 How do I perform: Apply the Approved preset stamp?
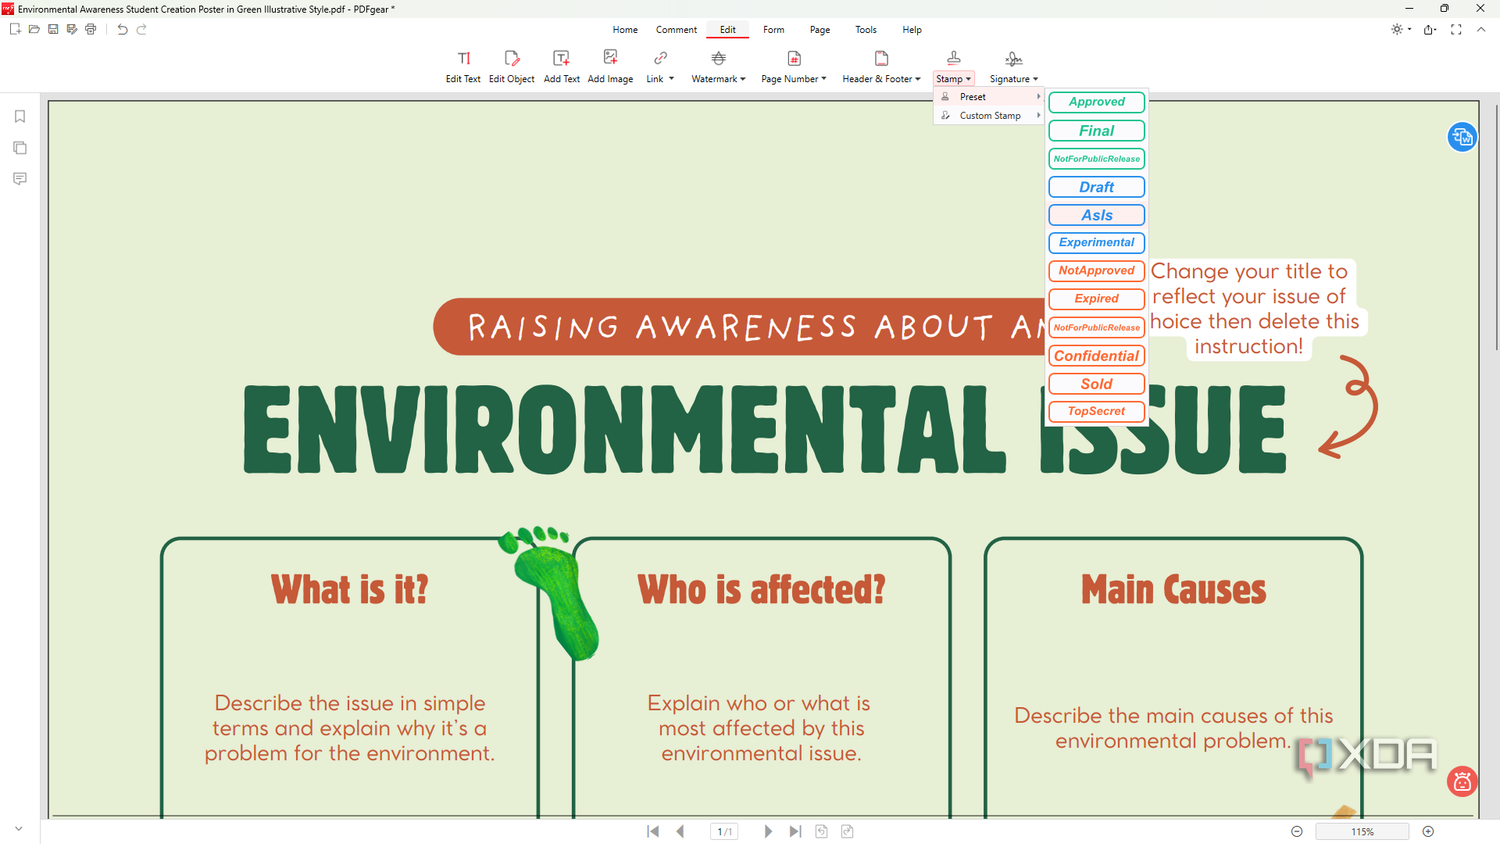pyautogui.click(x=1096, y=102)
